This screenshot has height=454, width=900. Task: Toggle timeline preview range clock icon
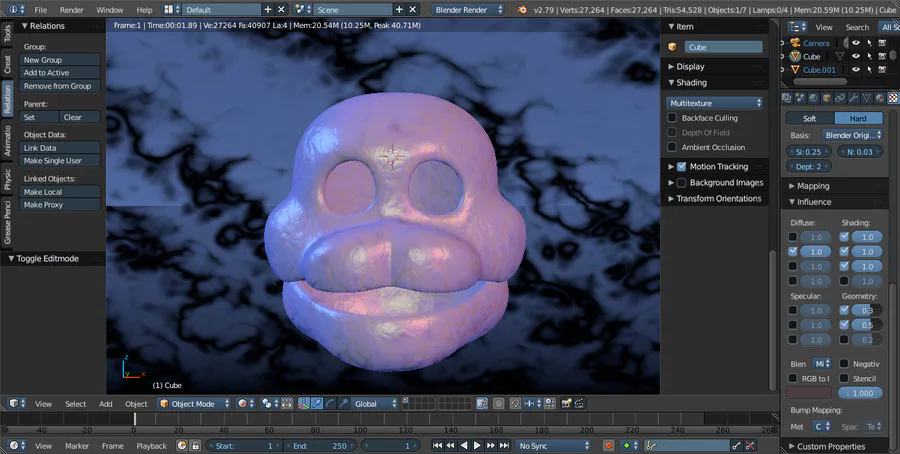[182, 445]
